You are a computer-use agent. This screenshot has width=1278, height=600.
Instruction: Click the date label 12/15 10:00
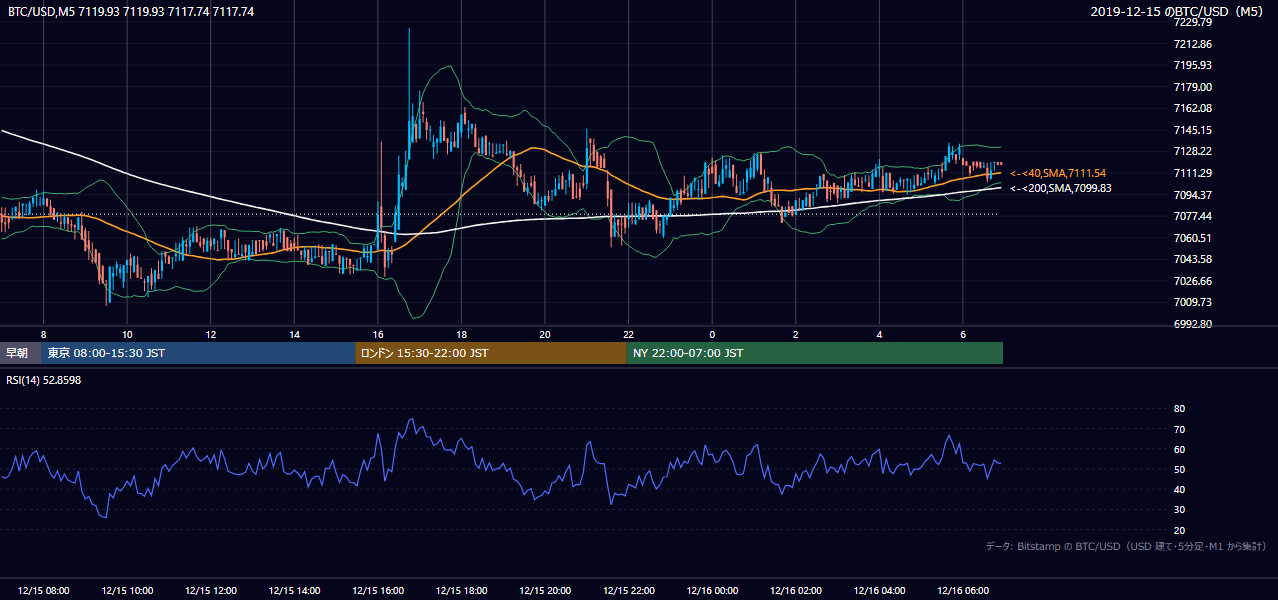(127, 591)
